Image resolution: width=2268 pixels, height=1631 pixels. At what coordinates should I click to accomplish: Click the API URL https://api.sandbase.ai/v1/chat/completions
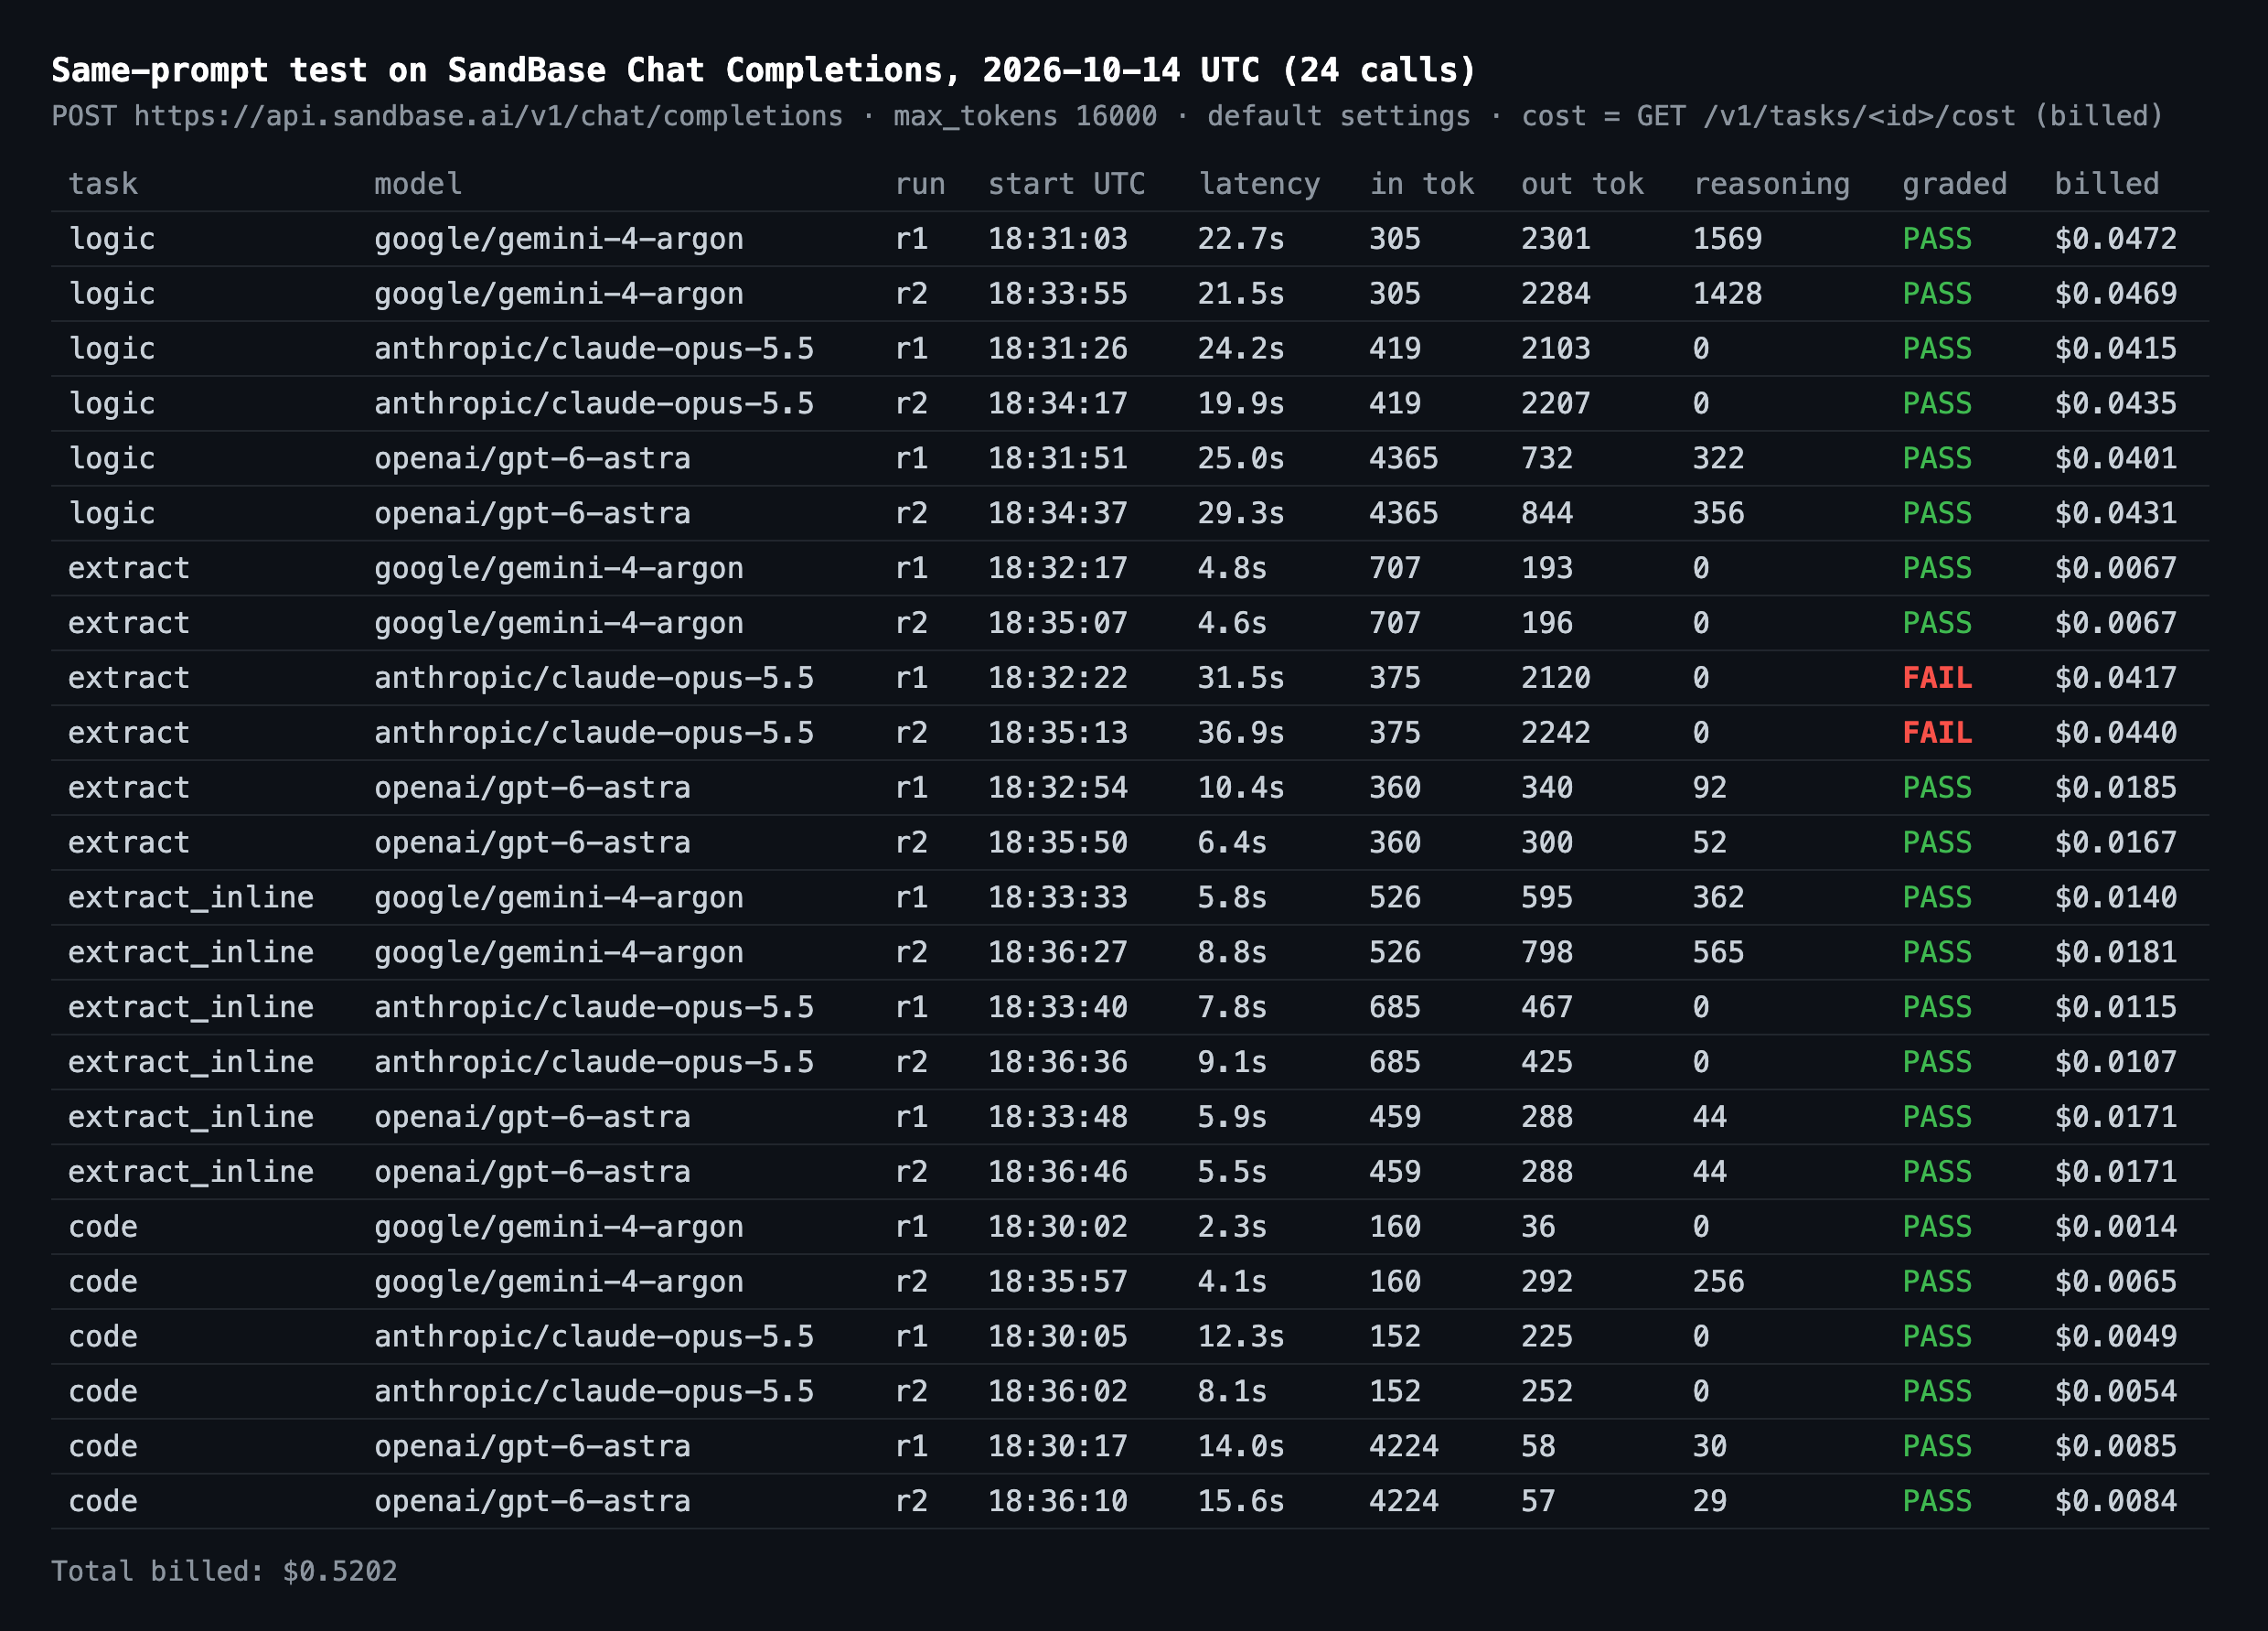488,116
